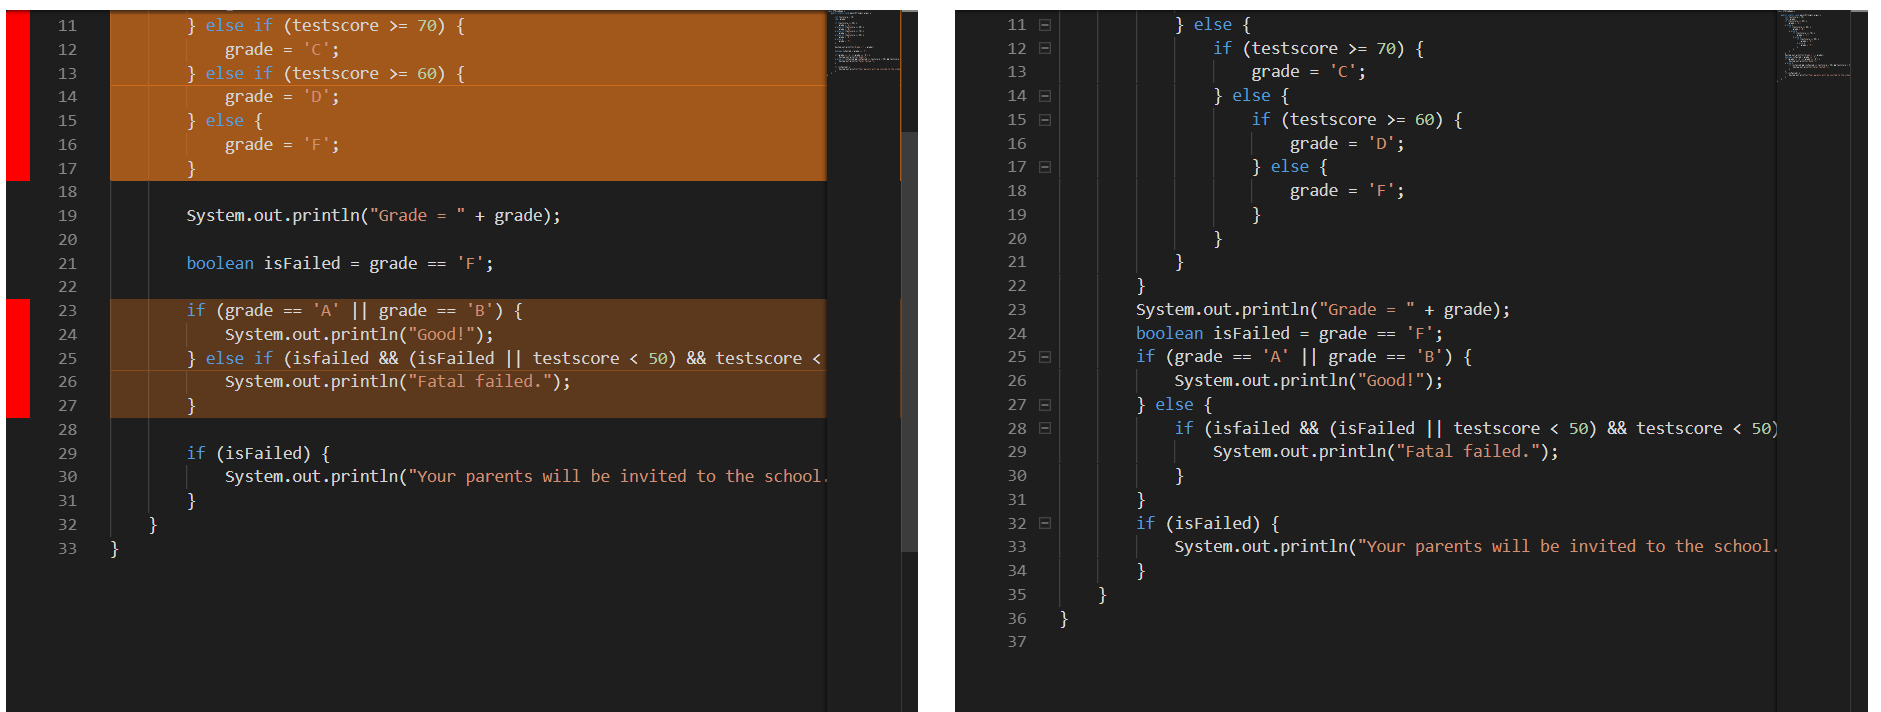Image resolution: width=1881 pixels, height=712 pixels.
Task: Select line number 37 in right editor
Action: [x=1017, y=642]
